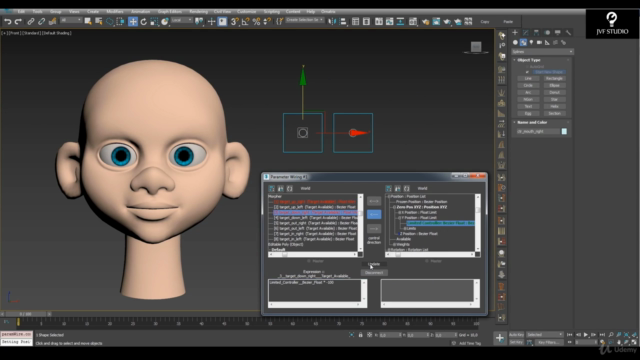
Task: Choose the Select and Scale tool
Action: coord(154,21)
